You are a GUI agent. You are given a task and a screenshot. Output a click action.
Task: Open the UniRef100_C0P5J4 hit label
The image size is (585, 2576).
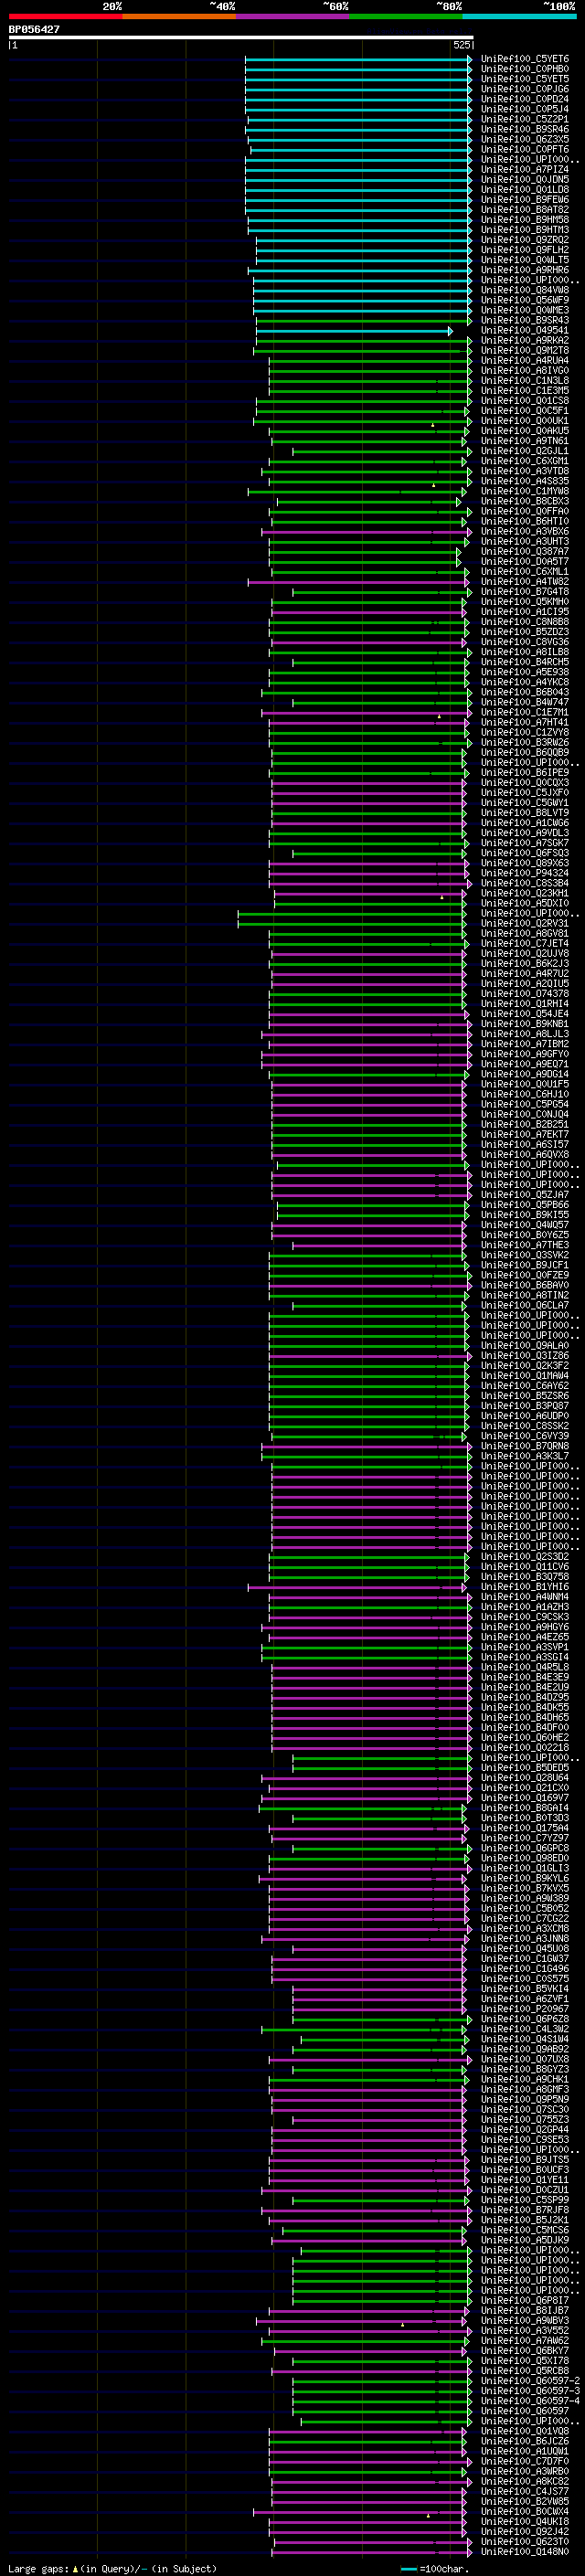pos(525,109)
